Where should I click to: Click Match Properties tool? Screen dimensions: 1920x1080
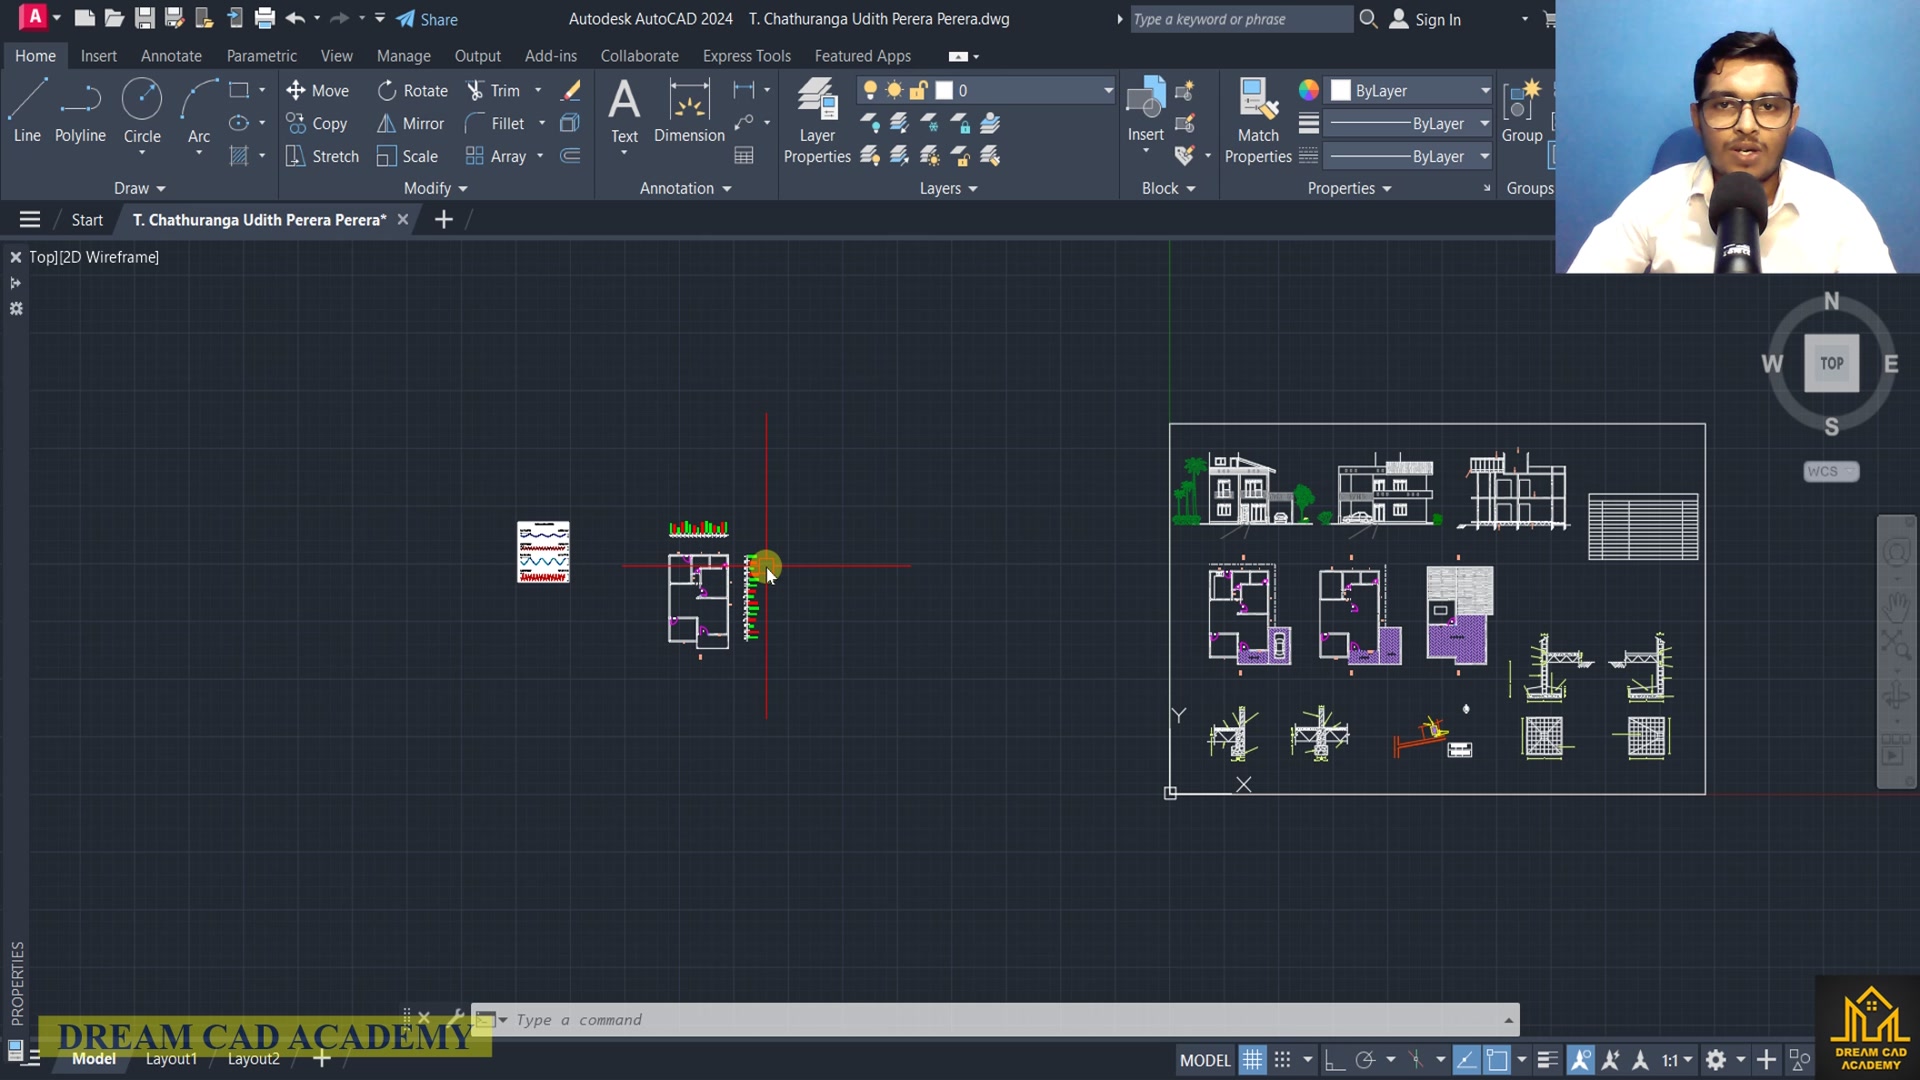point(1258,120)
